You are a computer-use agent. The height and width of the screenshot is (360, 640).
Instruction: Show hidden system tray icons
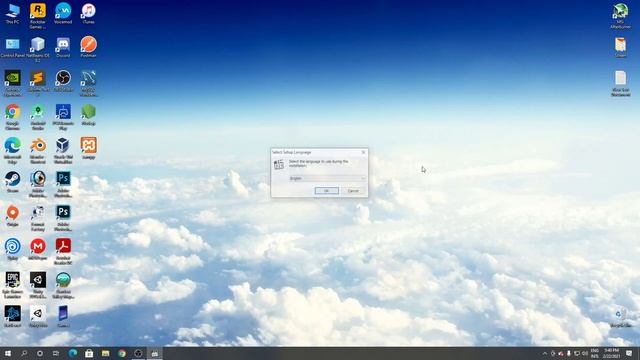point(544,353)
